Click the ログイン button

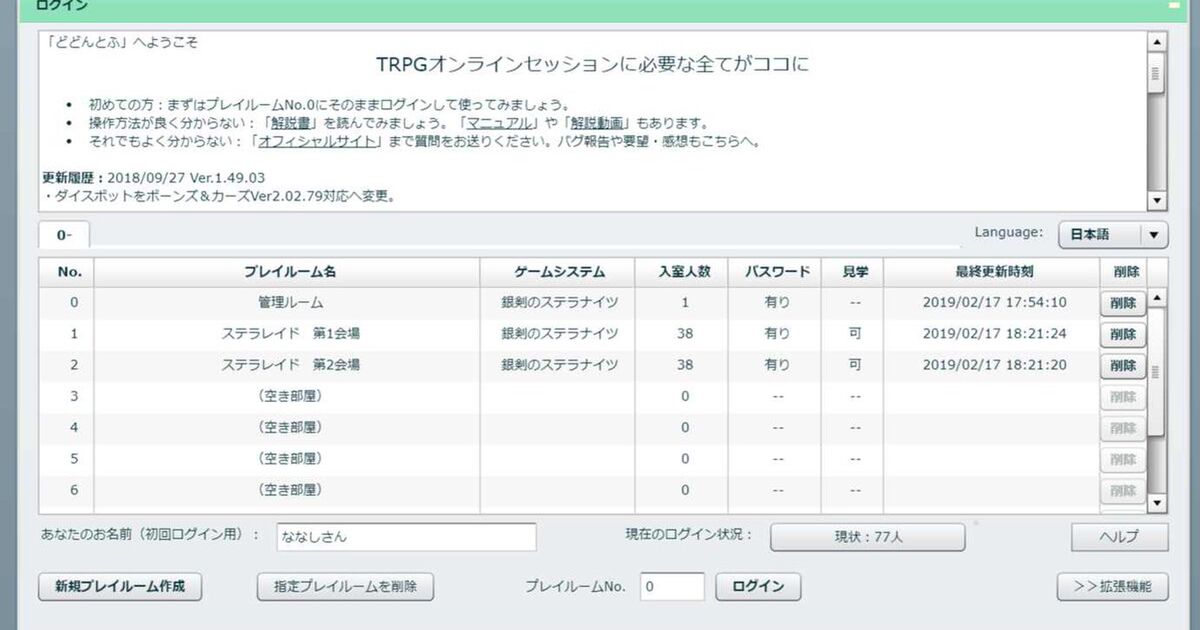click(758, 587)
